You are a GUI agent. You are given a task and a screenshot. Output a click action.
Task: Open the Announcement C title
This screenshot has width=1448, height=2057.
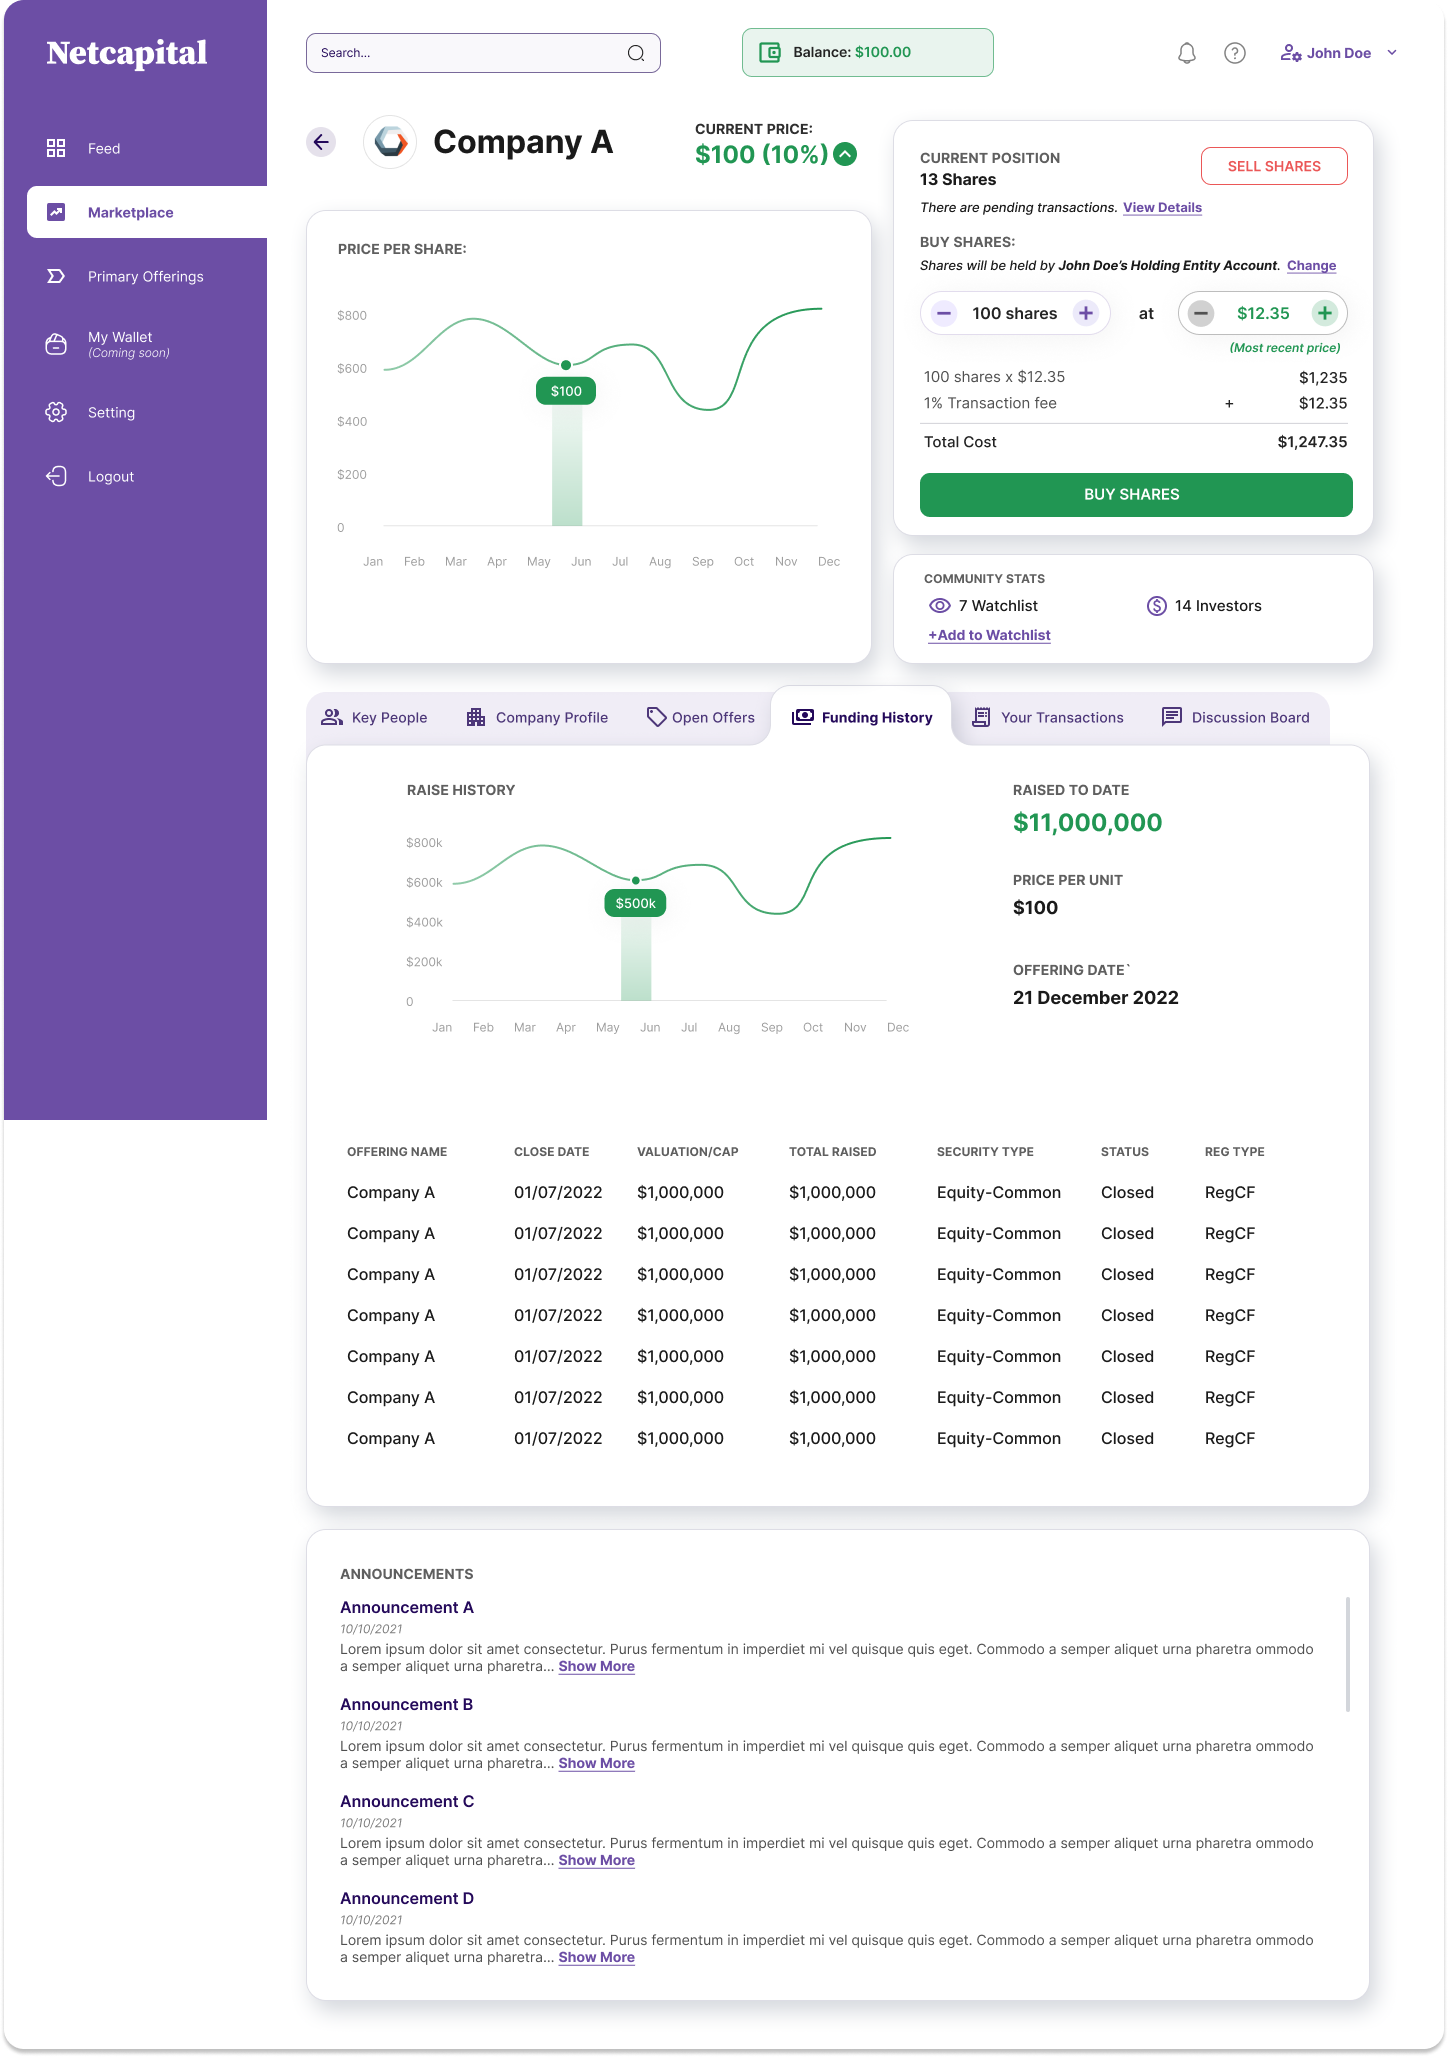click(x=407, y=1801)
